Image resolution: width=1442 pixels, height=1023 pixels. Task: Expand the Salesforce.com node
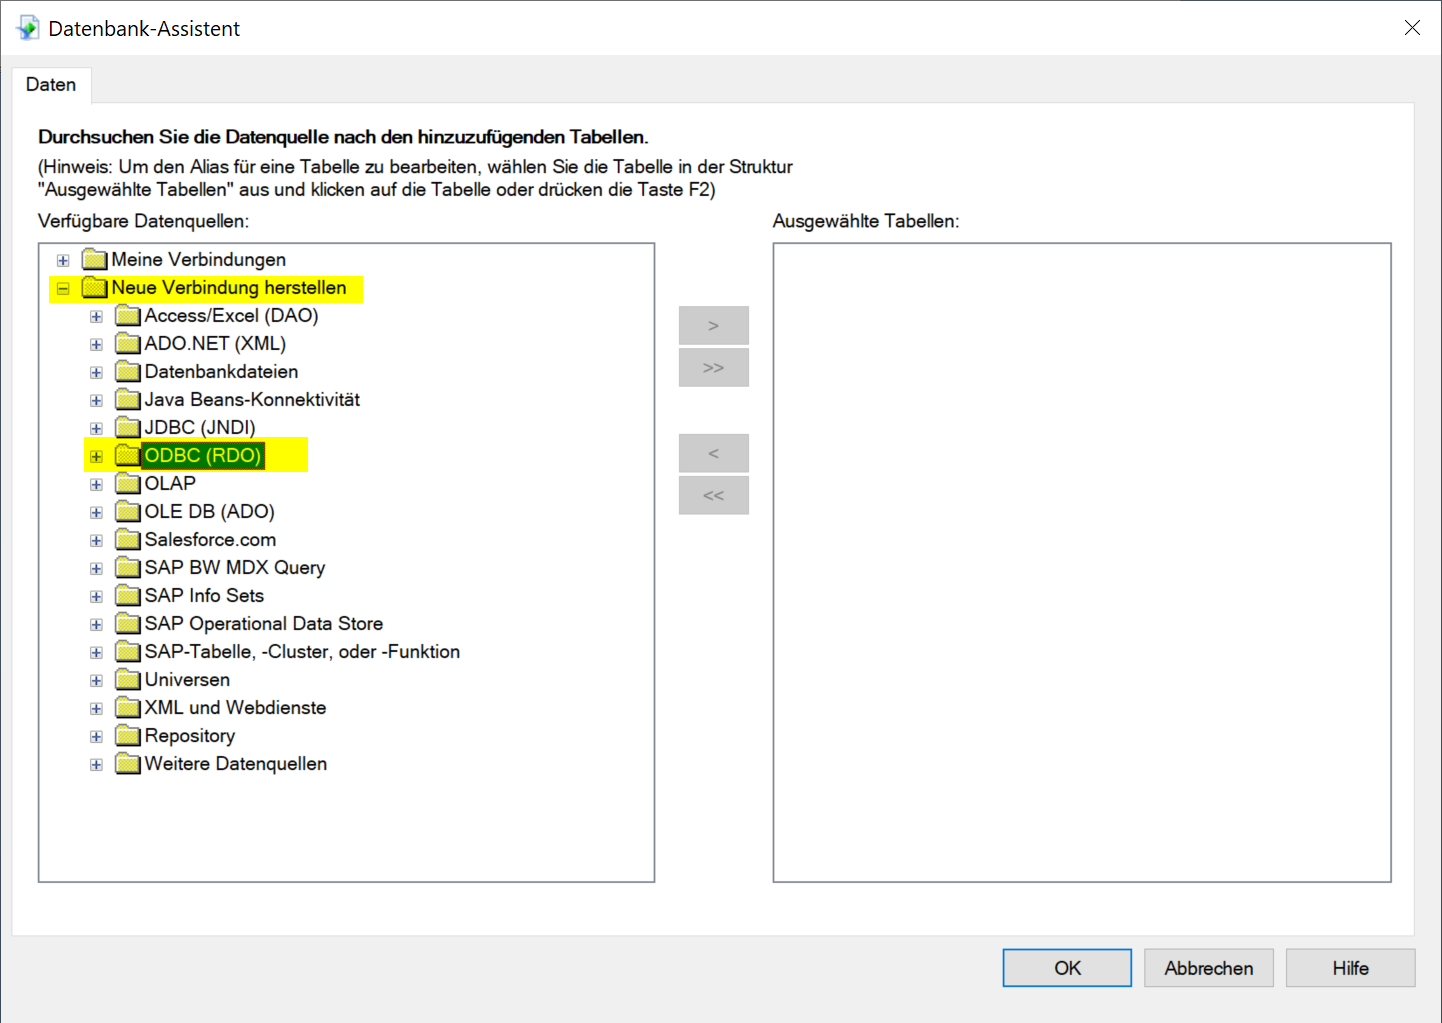[x=96, y=540]
